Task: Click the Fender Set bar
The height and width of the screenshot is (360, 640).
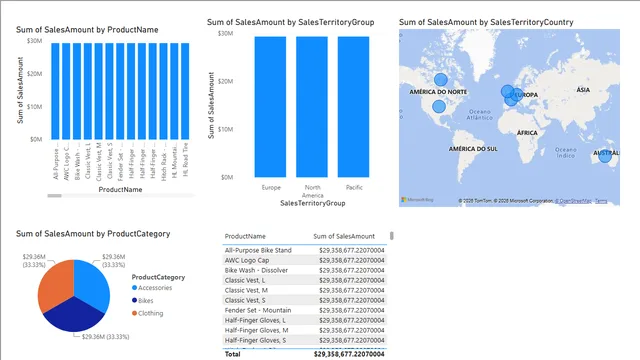Action: (x=120, y=91)
